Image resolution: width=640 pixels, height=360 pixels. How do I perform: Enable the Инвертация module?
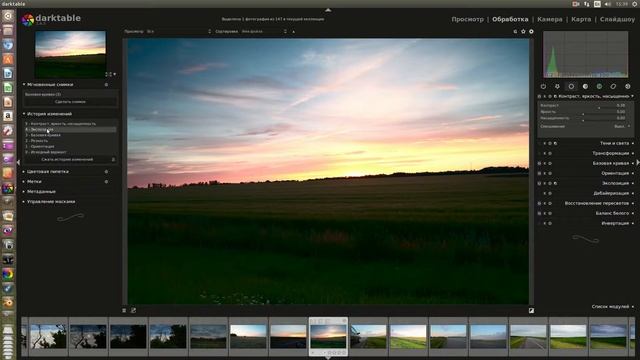tap(540, 223)
